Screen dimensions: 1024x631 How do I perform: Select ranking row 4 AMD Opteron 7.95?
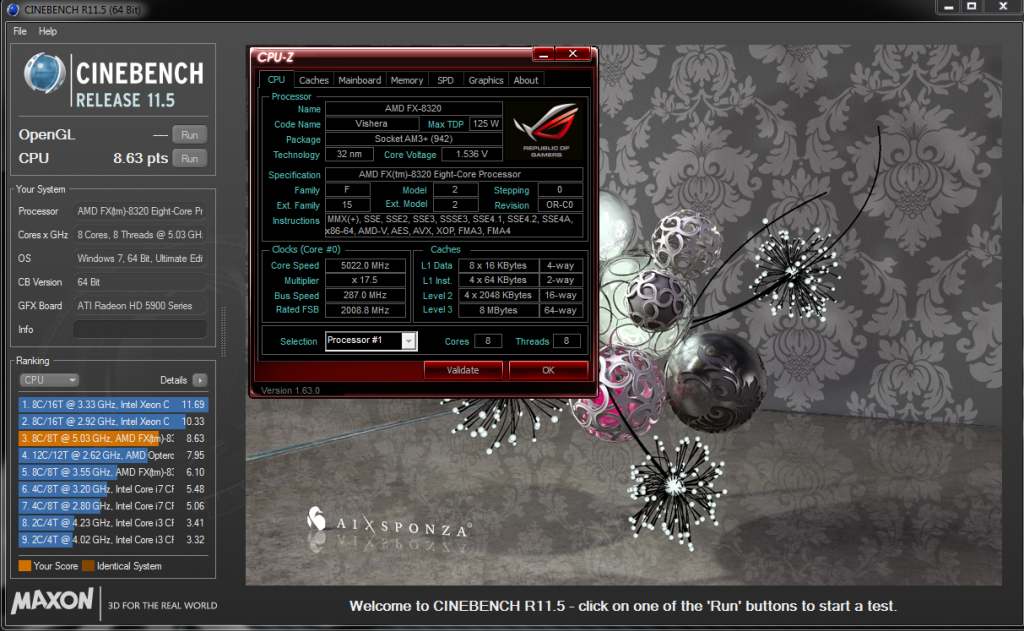pyautogui.click(x=113, y=455)
